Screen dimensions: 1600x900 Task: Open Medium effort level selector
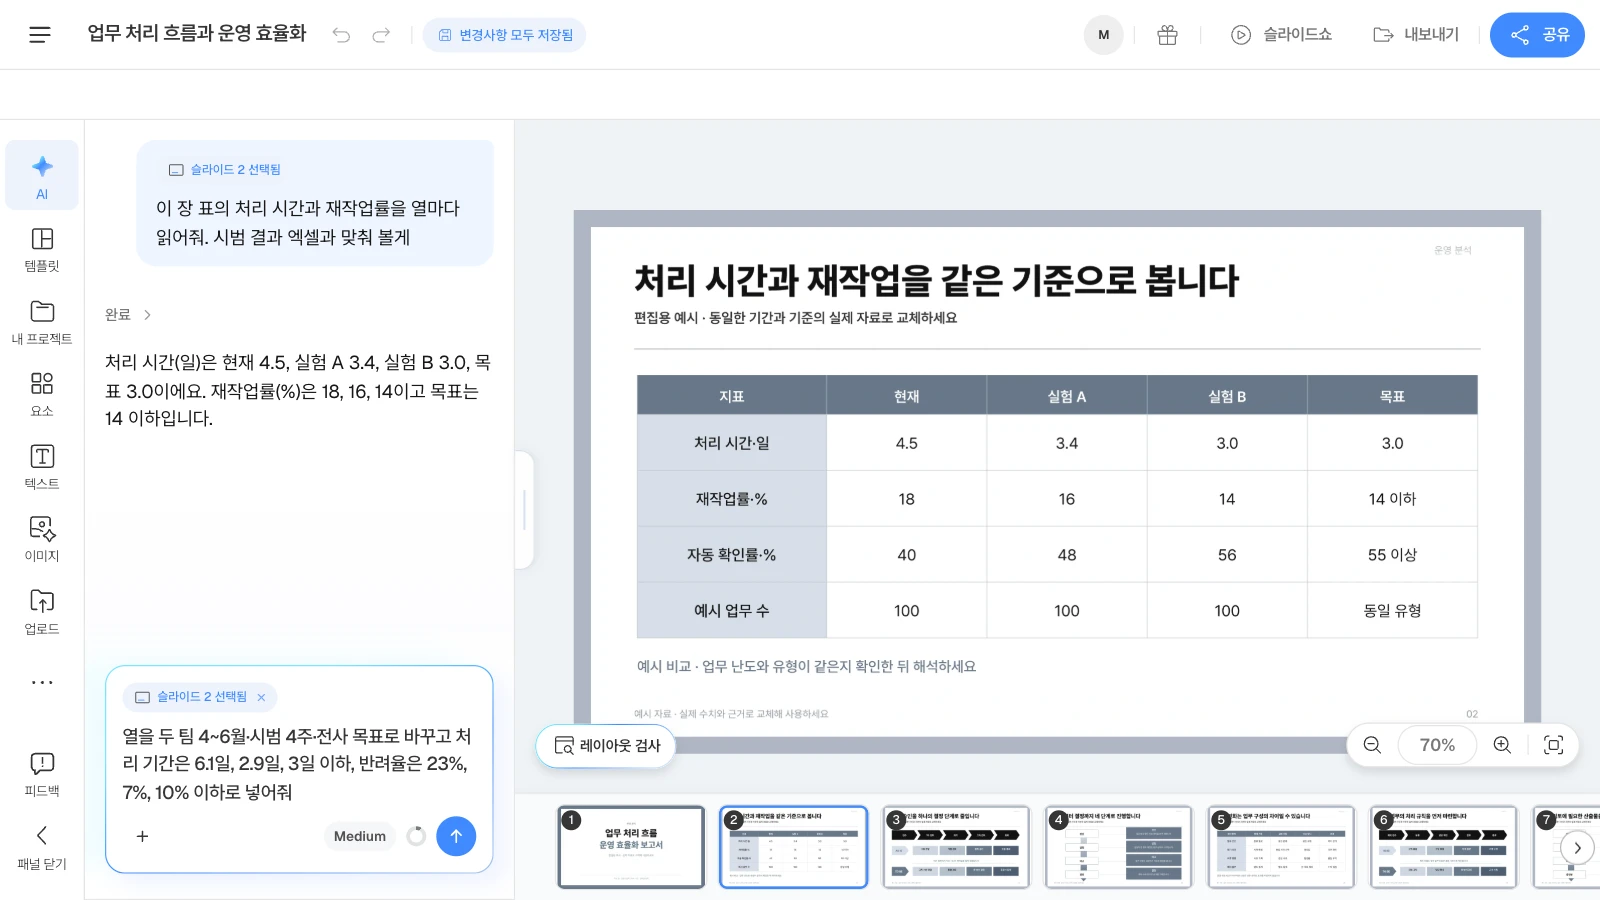tap(360, 836)
